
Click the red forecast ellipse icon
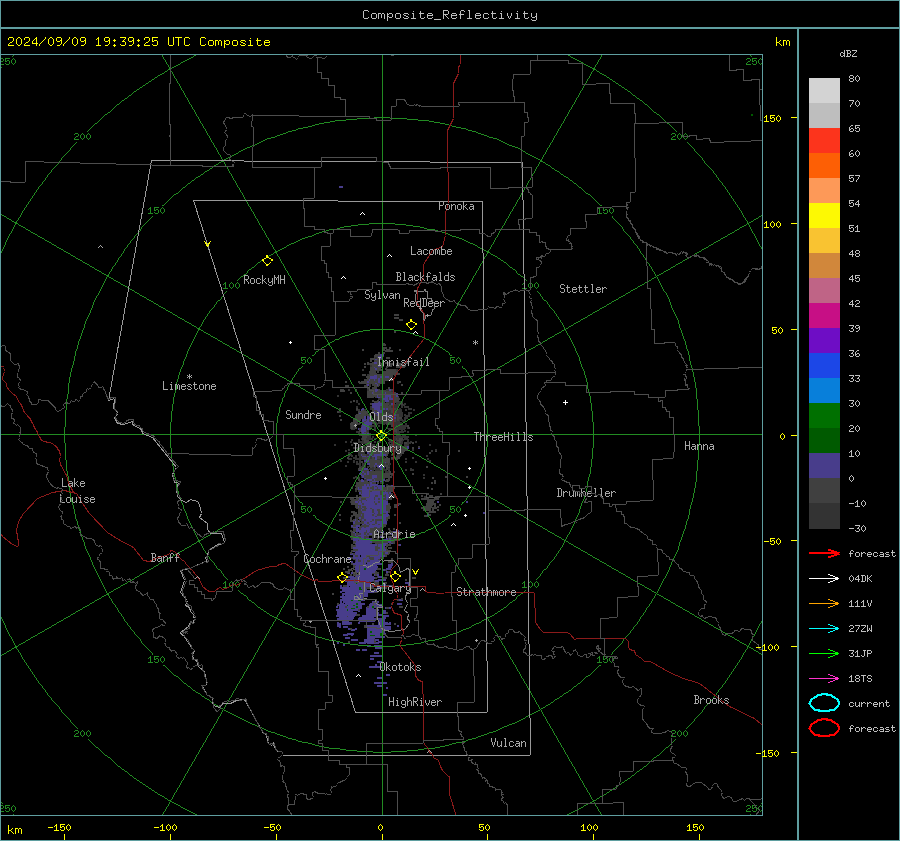(824, 728)
